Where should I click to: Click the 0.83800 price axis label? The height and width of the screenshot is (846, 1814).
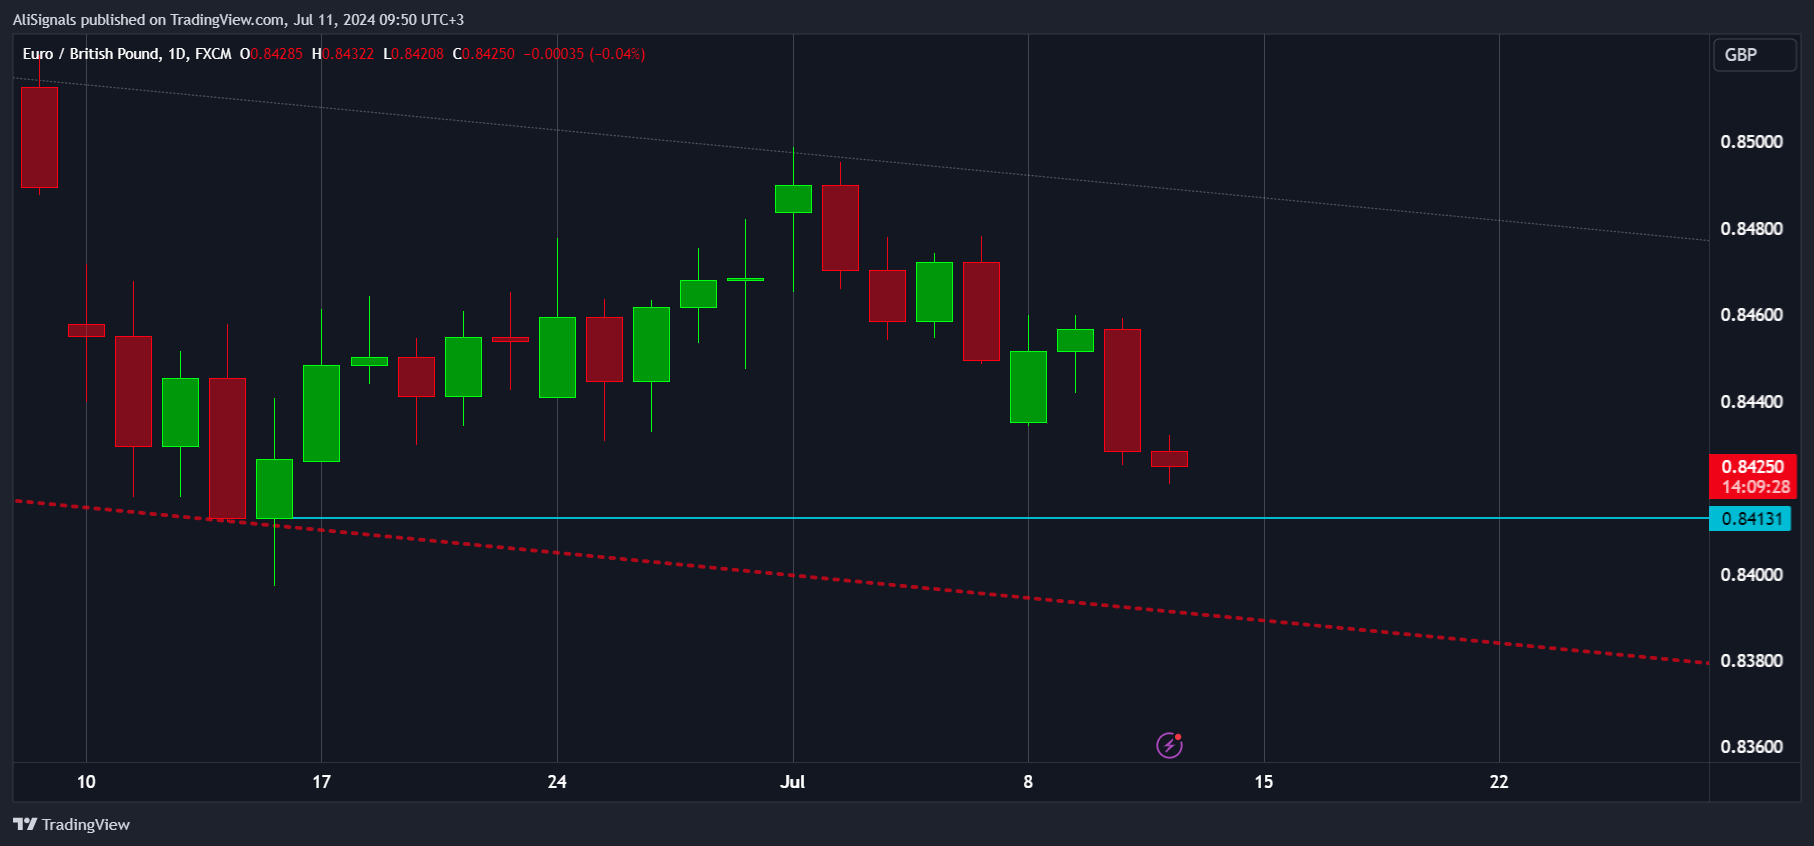(x=1751, y=661)
